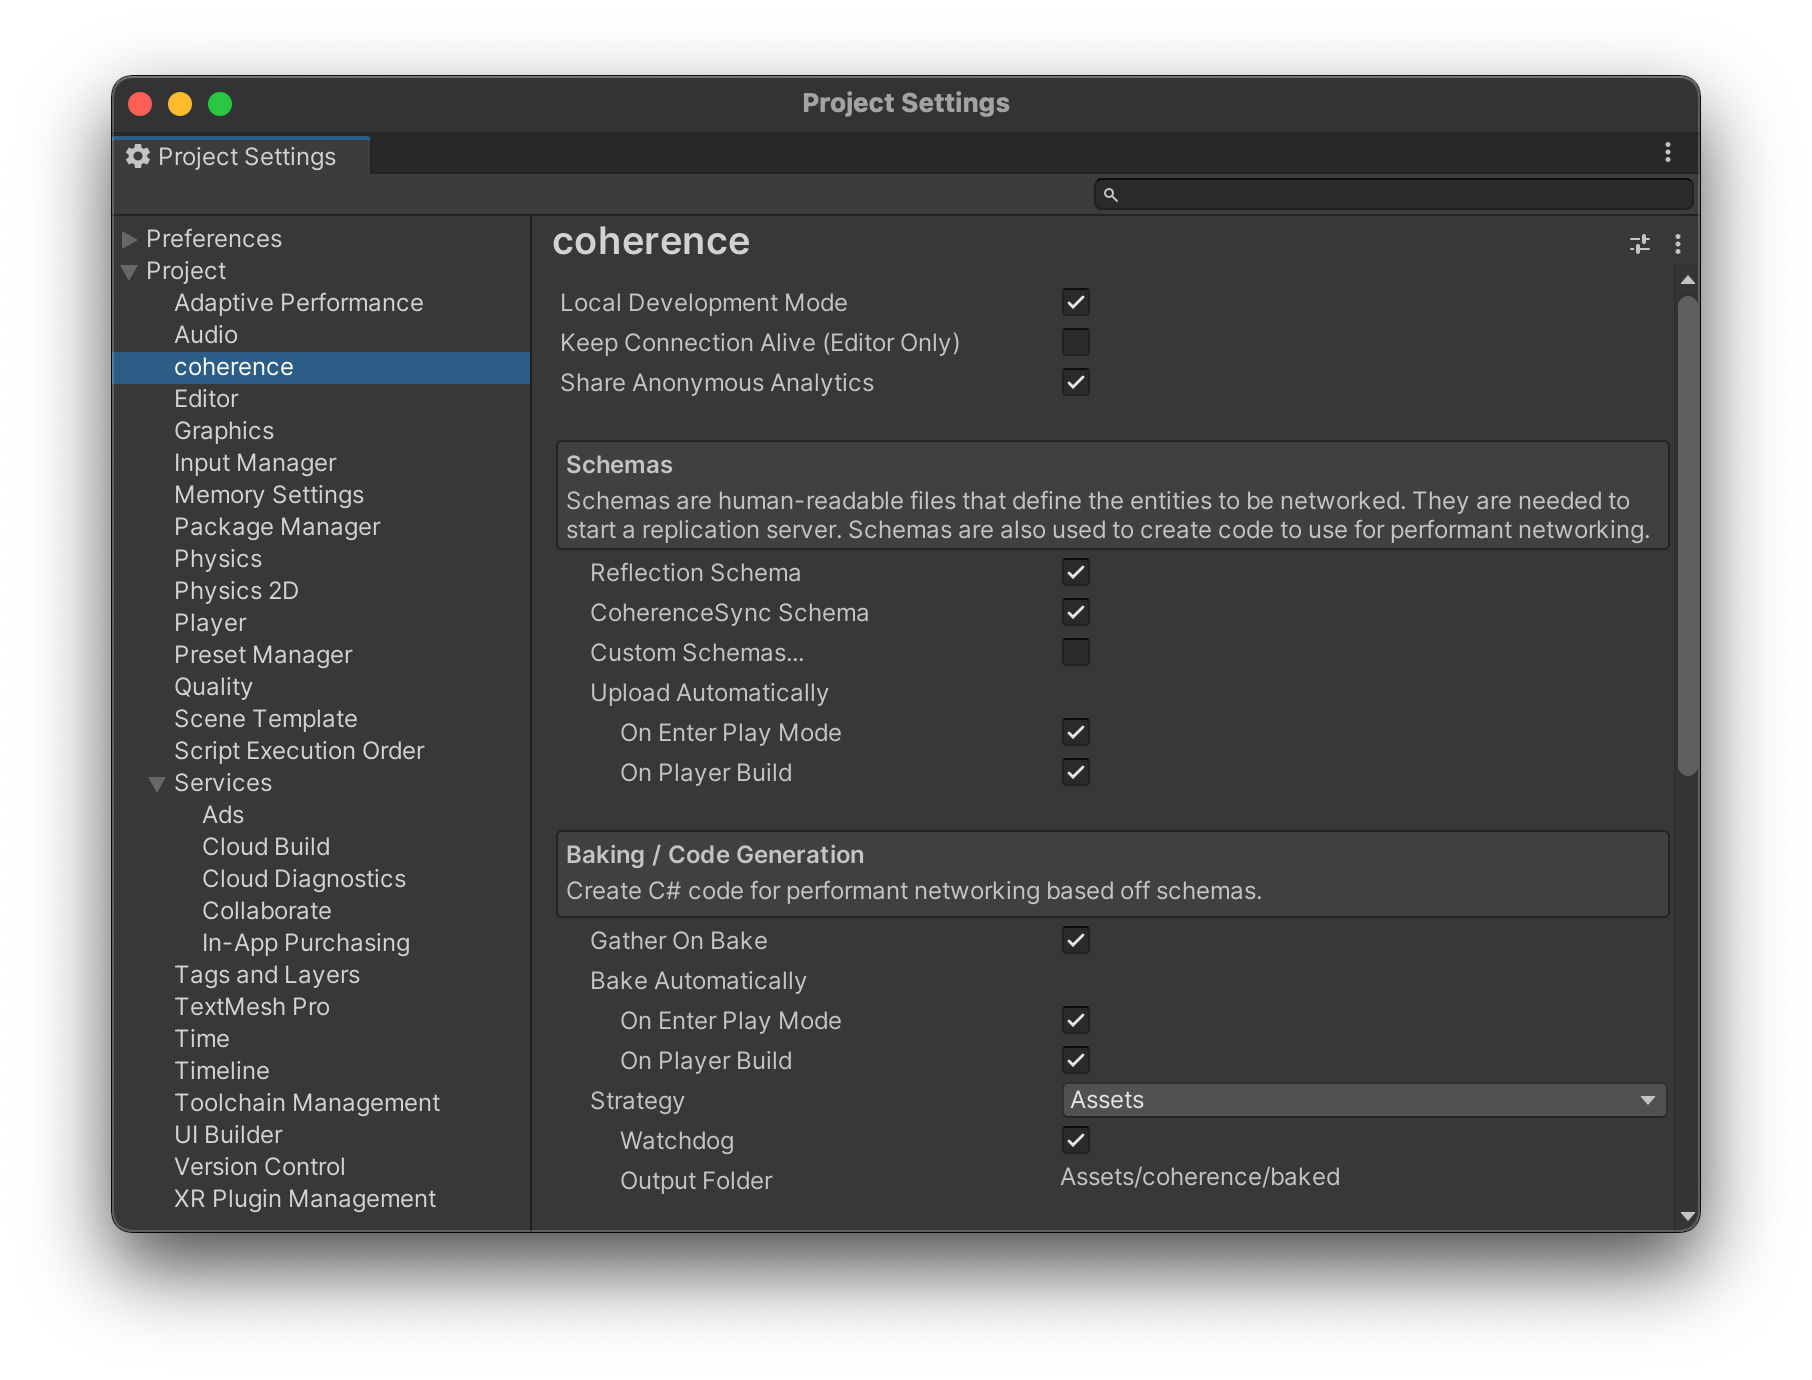Open the window tab options kebab menu
The width and height of the screenshot is (1812, 1380).
point(1667,152)
